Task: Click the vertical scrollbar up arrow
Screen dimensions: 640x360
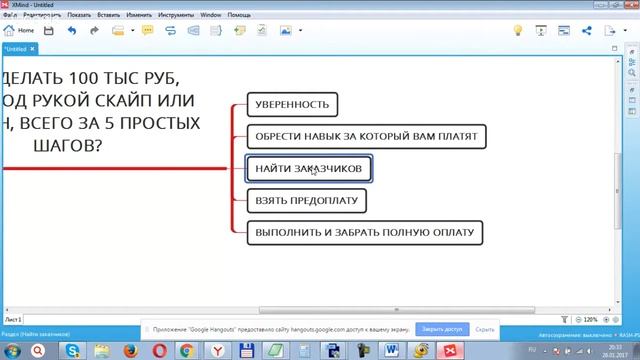Action: (618, 61)
